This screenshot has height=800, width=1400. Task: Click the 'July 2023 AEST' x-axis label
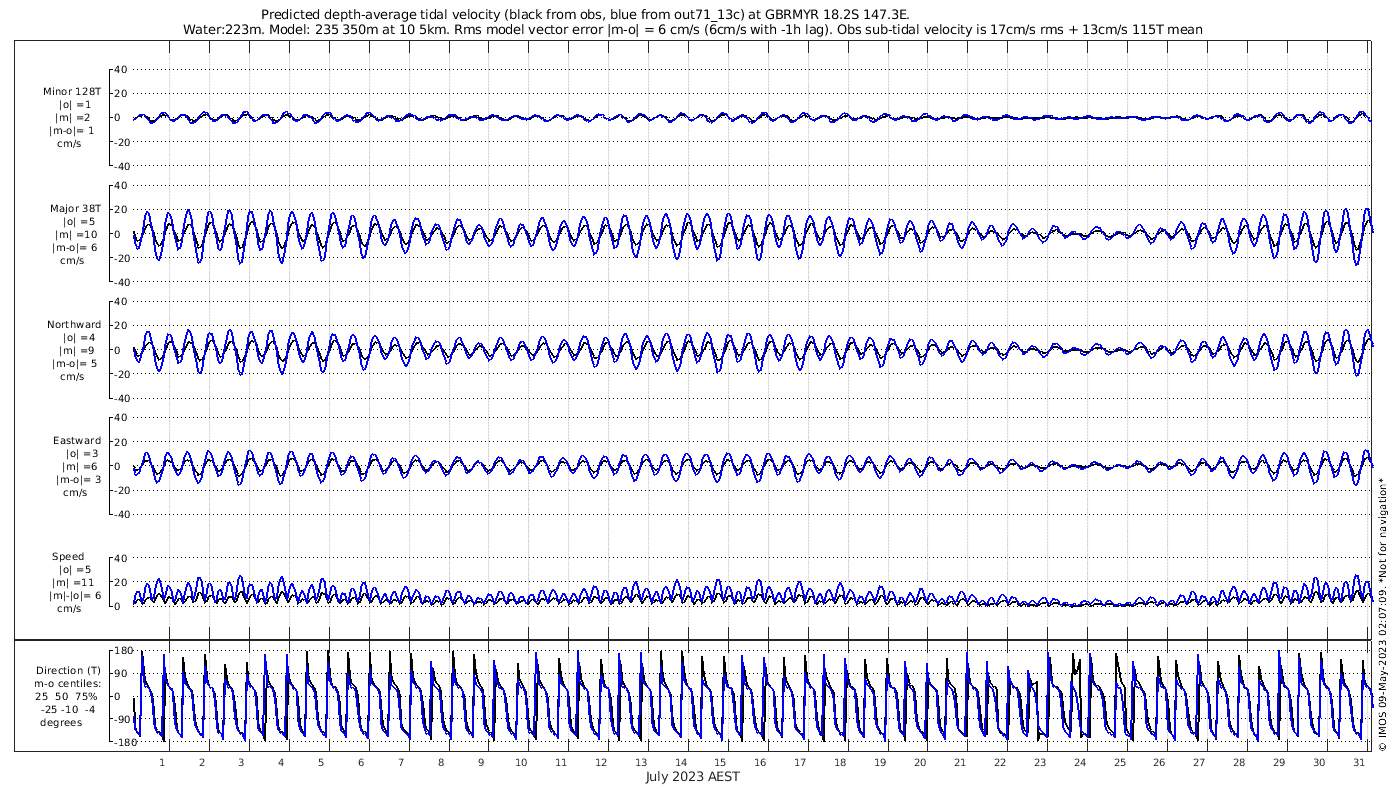(x=693, y=777)
